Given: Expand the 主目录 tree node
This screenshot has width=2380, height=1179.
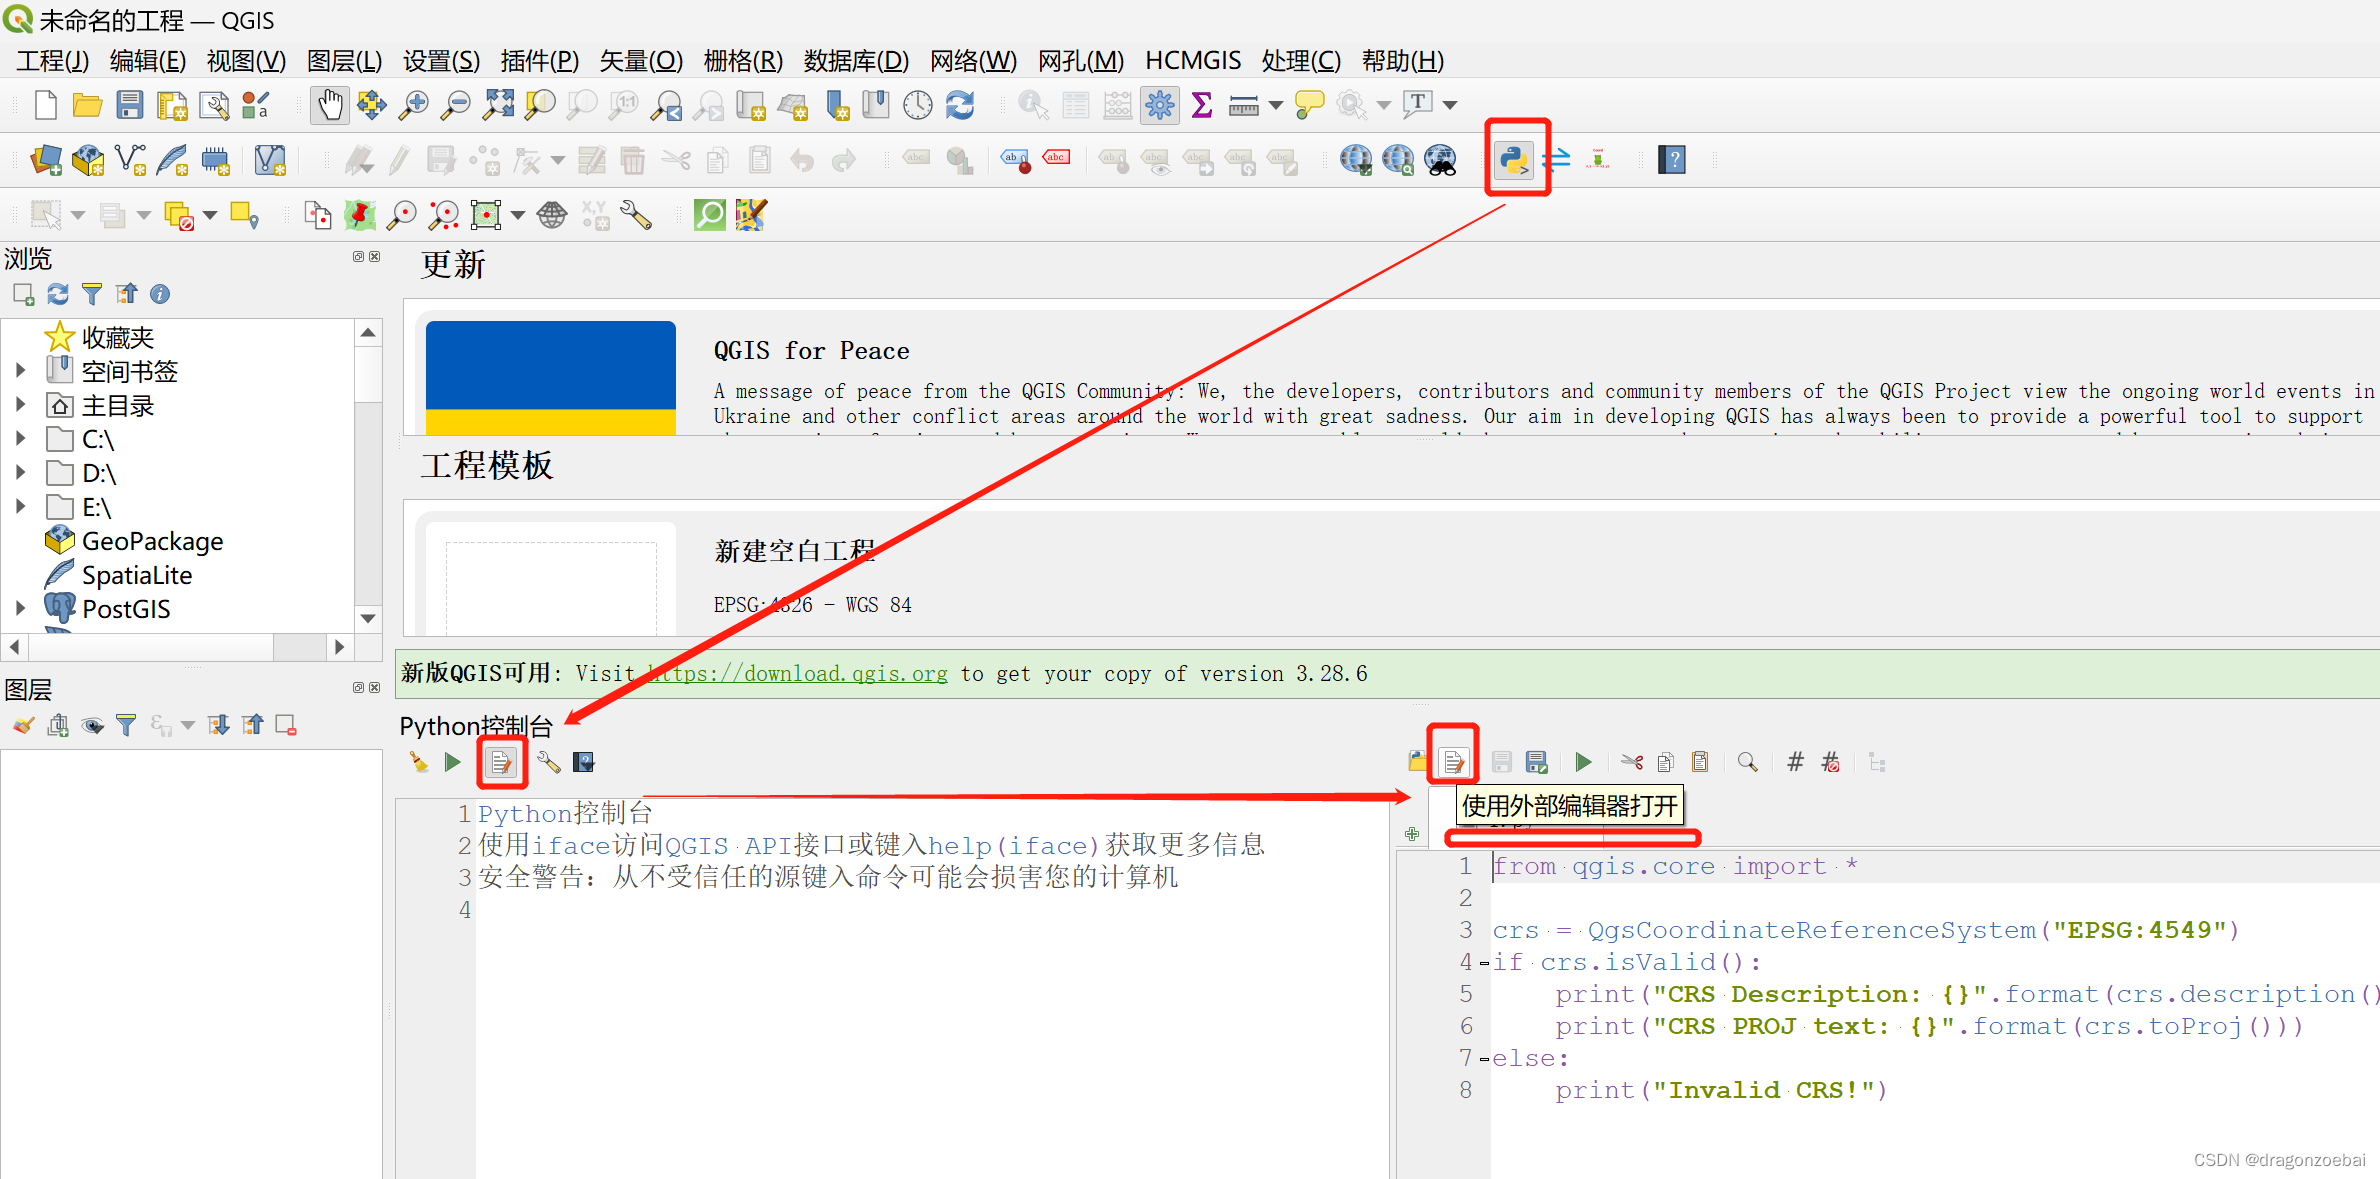Looking at the screenshot, I should [20, 404].
